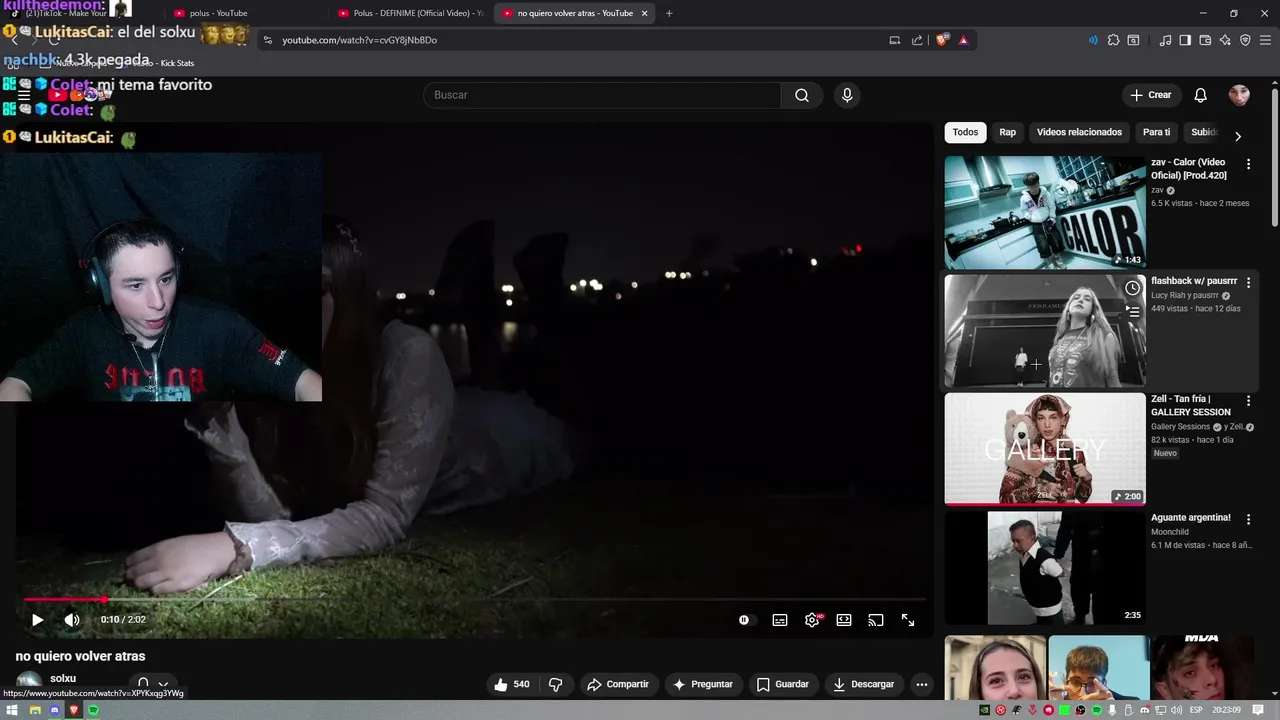This screenshot has height=720, width=1280.
Task: Open the browser hamburger main menu
Action: tap(1266, 40)
